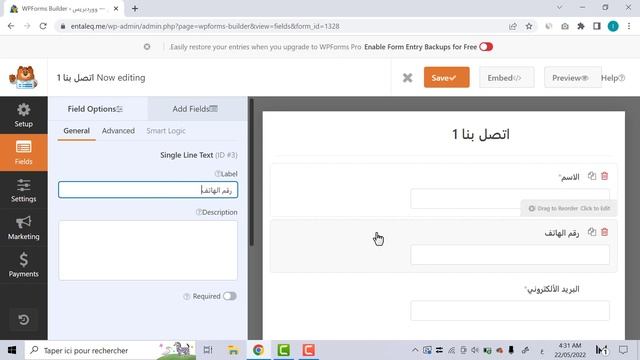Click the رقم الهاتف form input preview
This screenshot has width=640, height=360.
(x=510, y=255)
